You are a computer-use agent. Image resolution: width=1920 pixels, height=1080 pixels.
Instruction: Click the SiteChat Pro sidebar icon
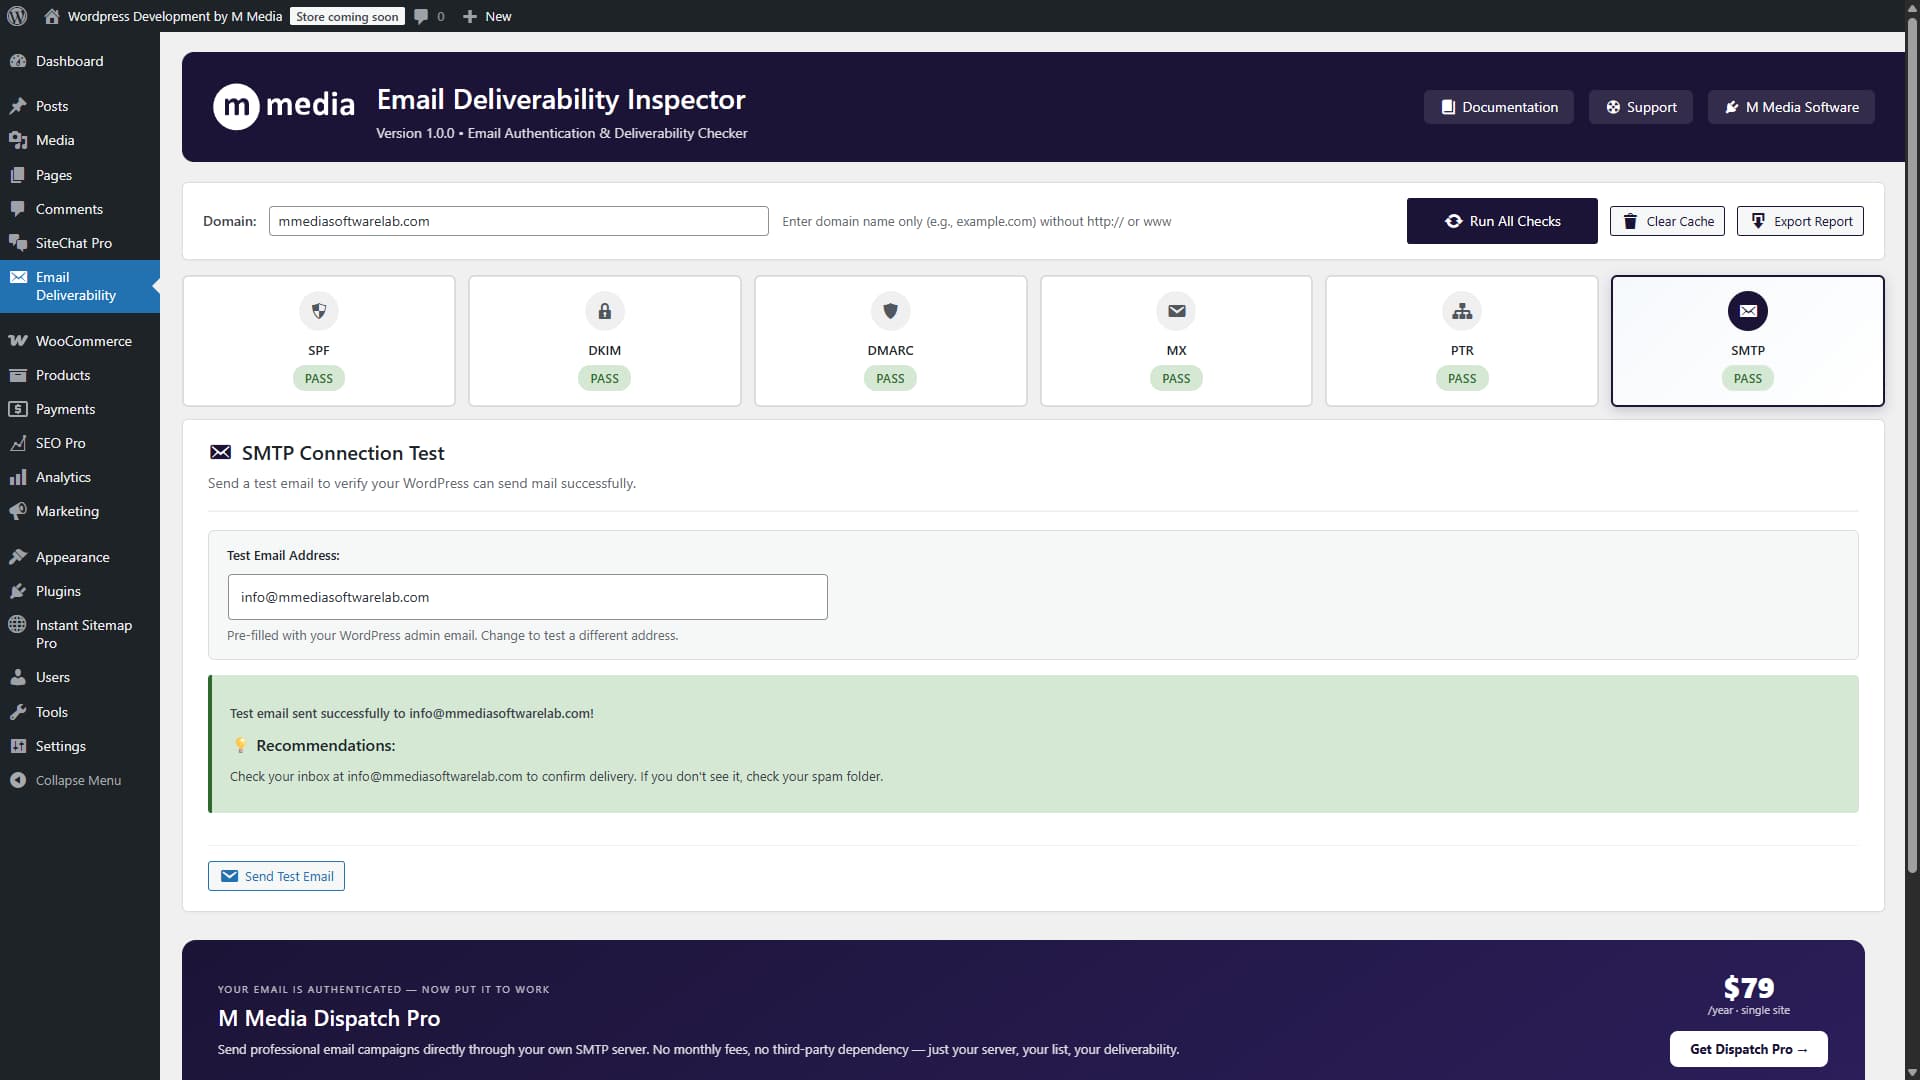19,242
